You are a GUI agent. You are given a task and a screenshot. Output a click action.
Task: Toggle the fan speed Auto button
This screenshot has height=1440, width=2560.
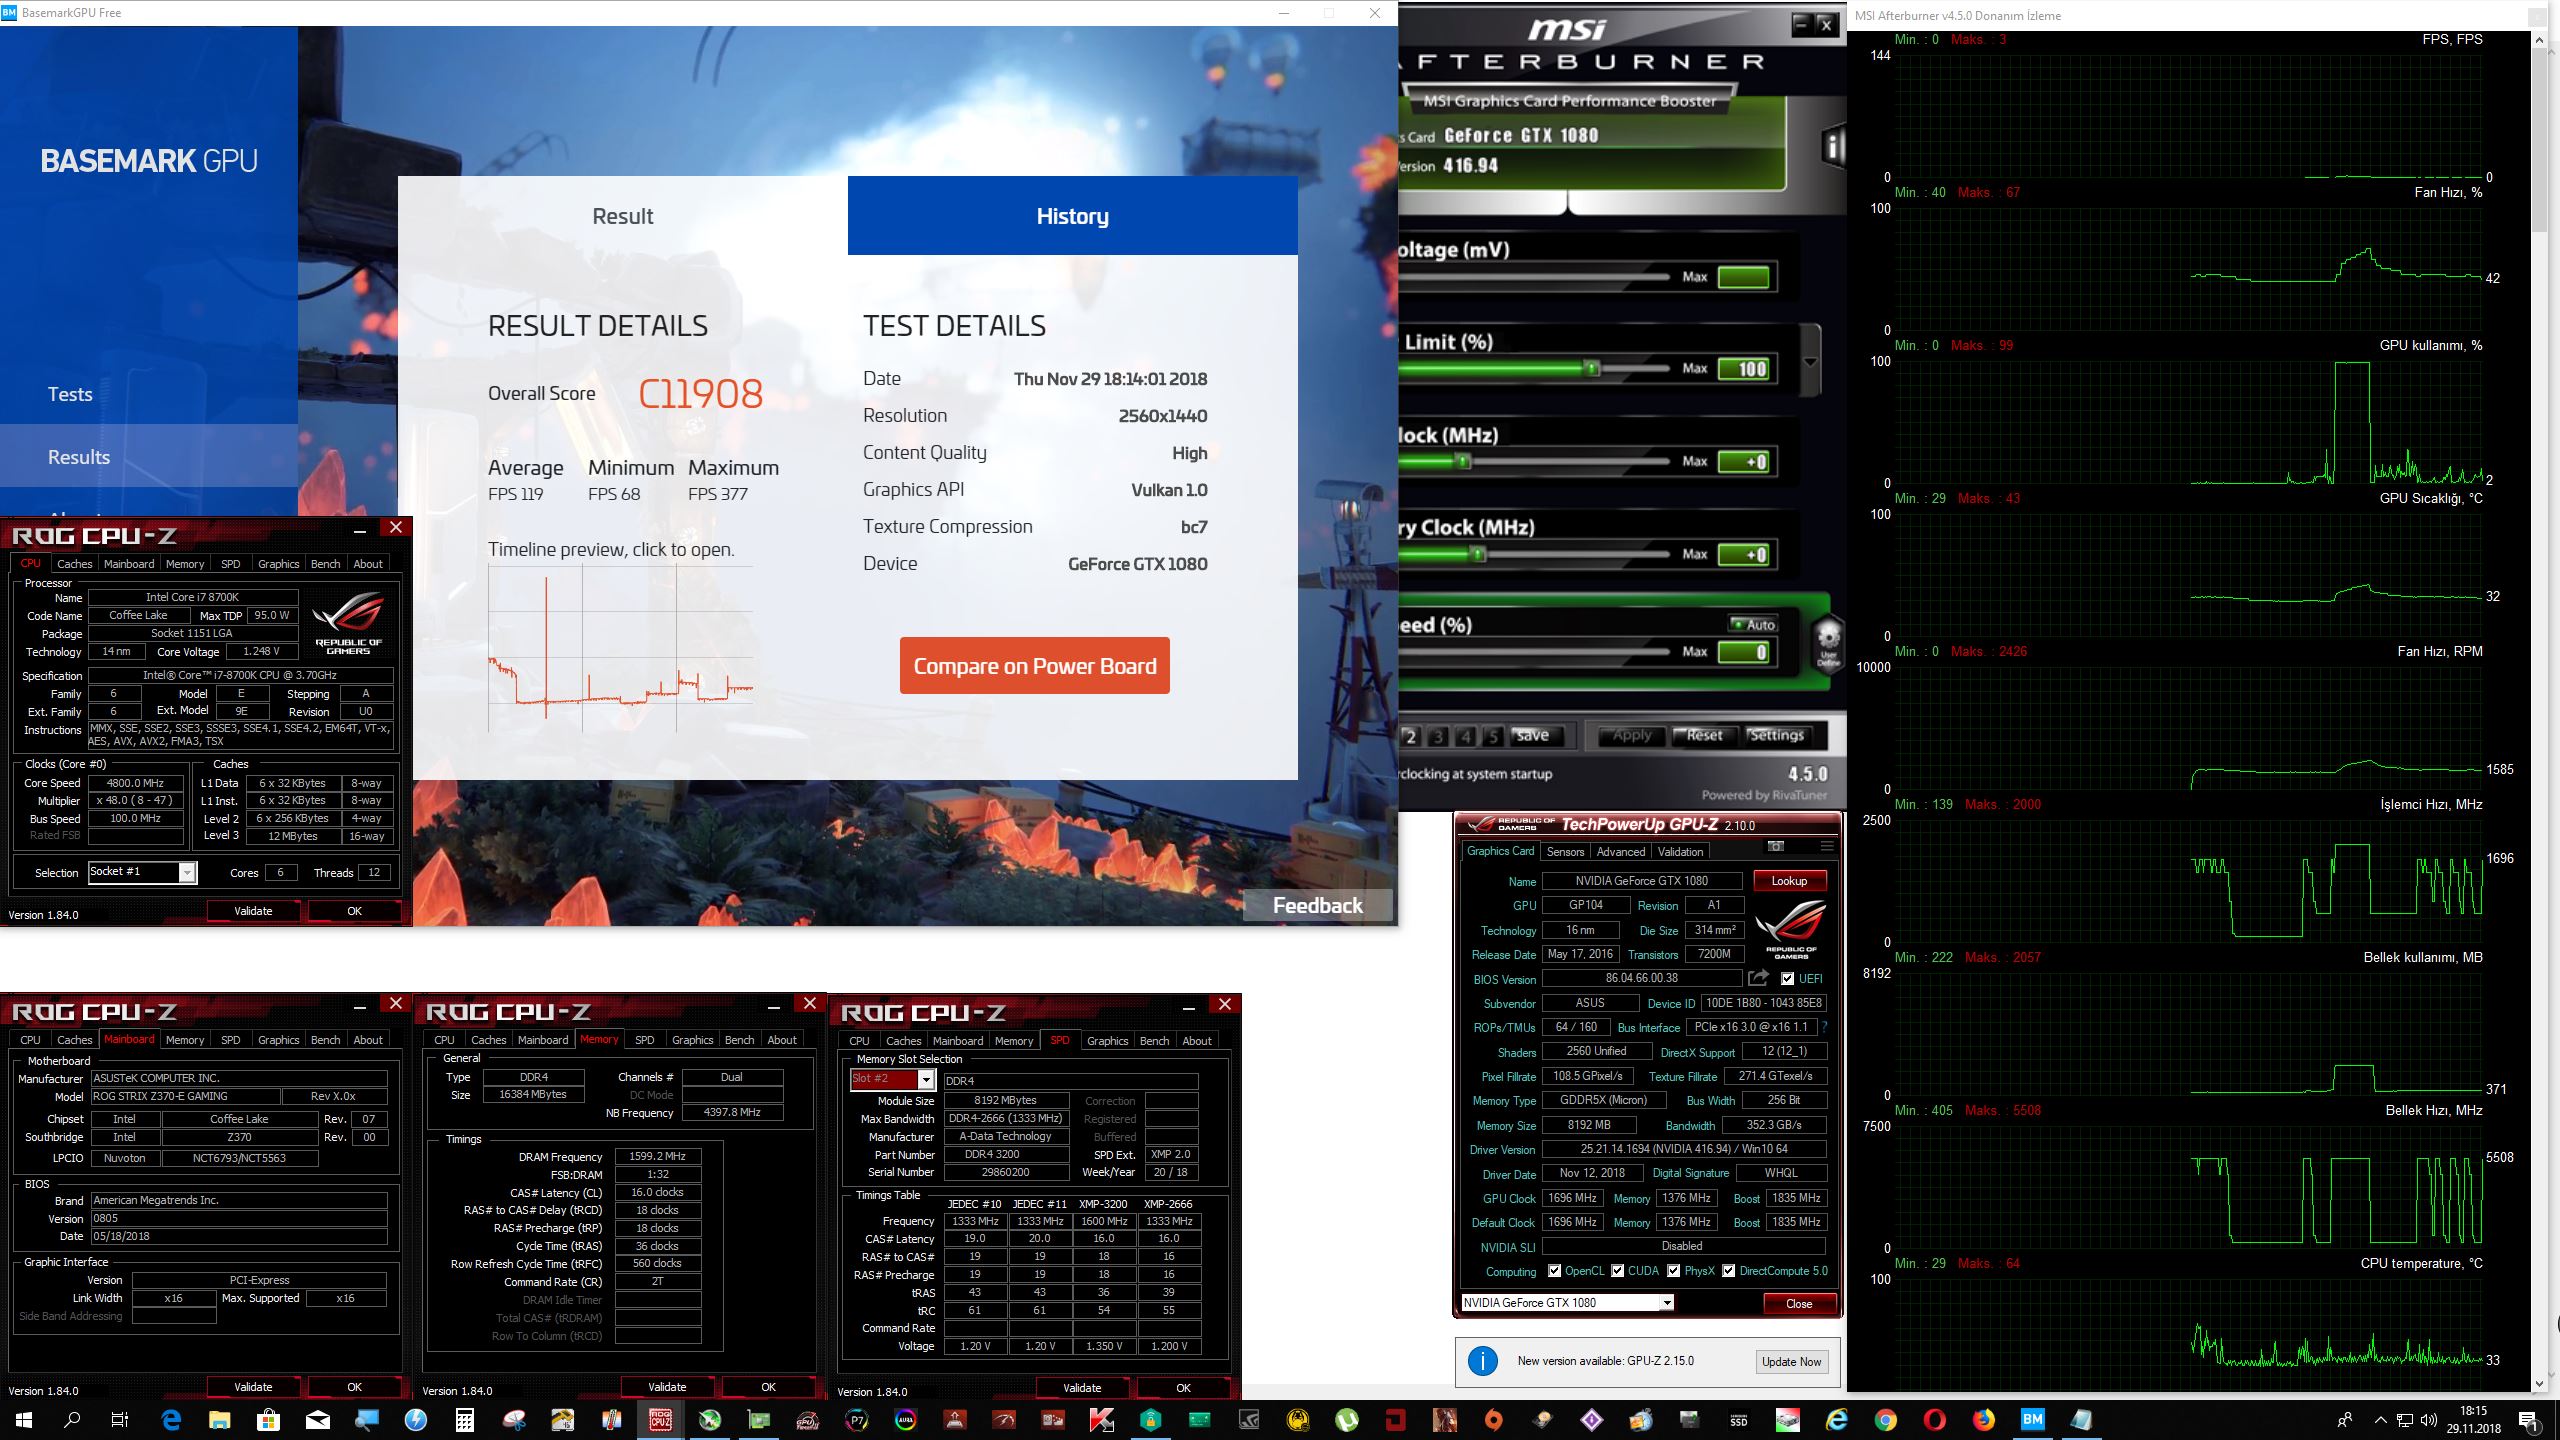click(1754, 624)
